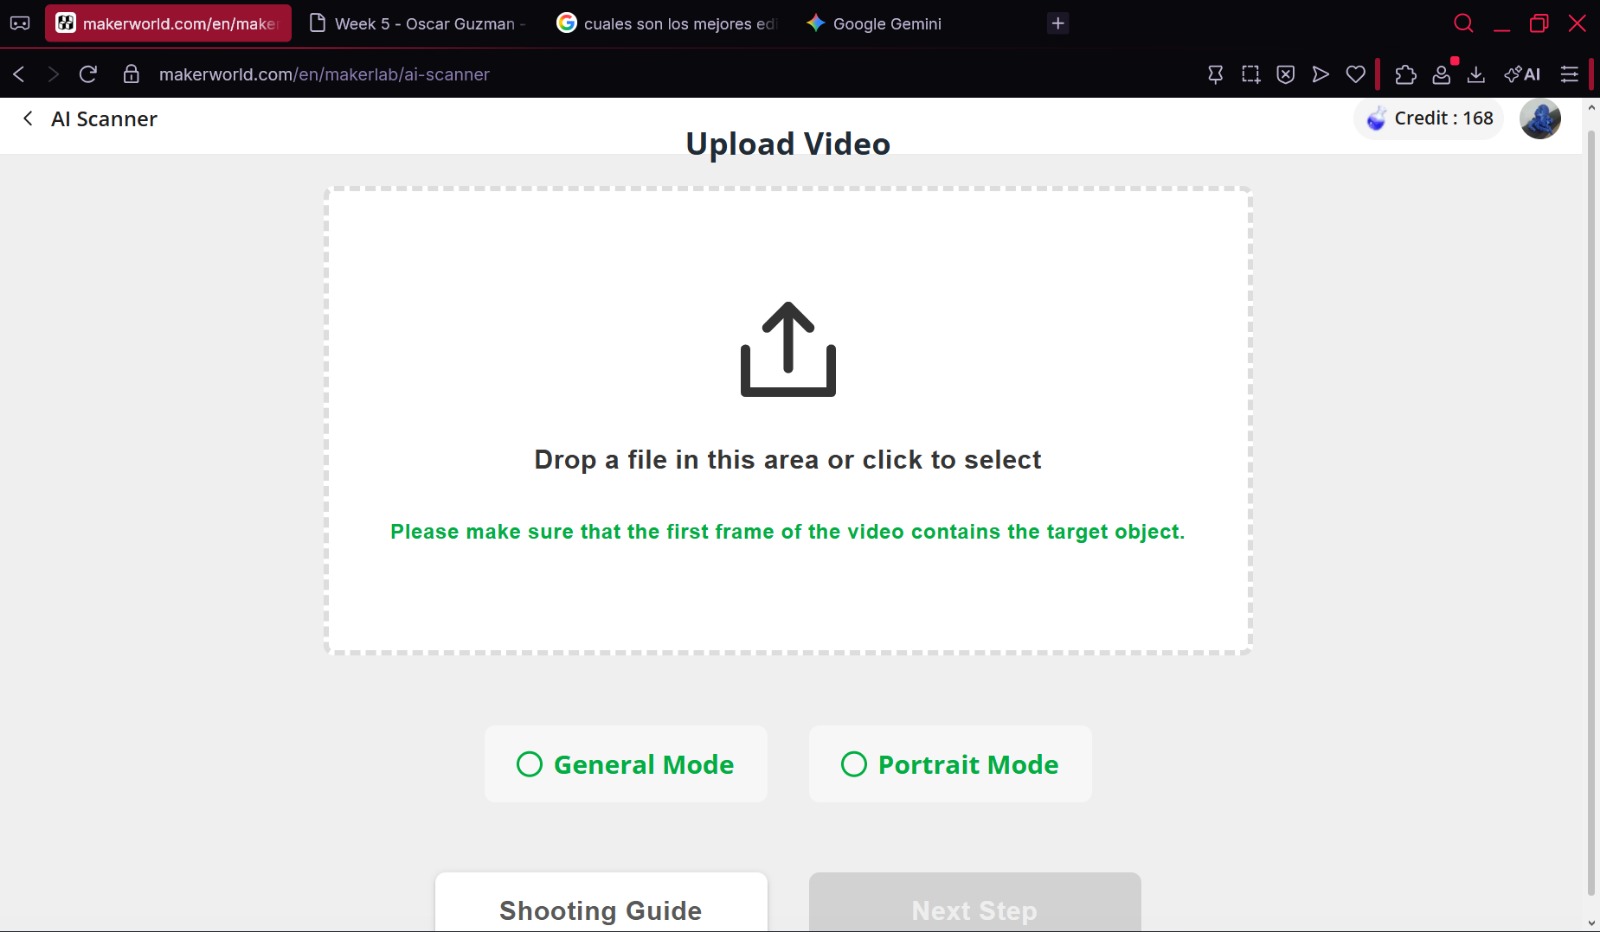Take a snapshot with the capture icon

click(x=1250, y=74)
